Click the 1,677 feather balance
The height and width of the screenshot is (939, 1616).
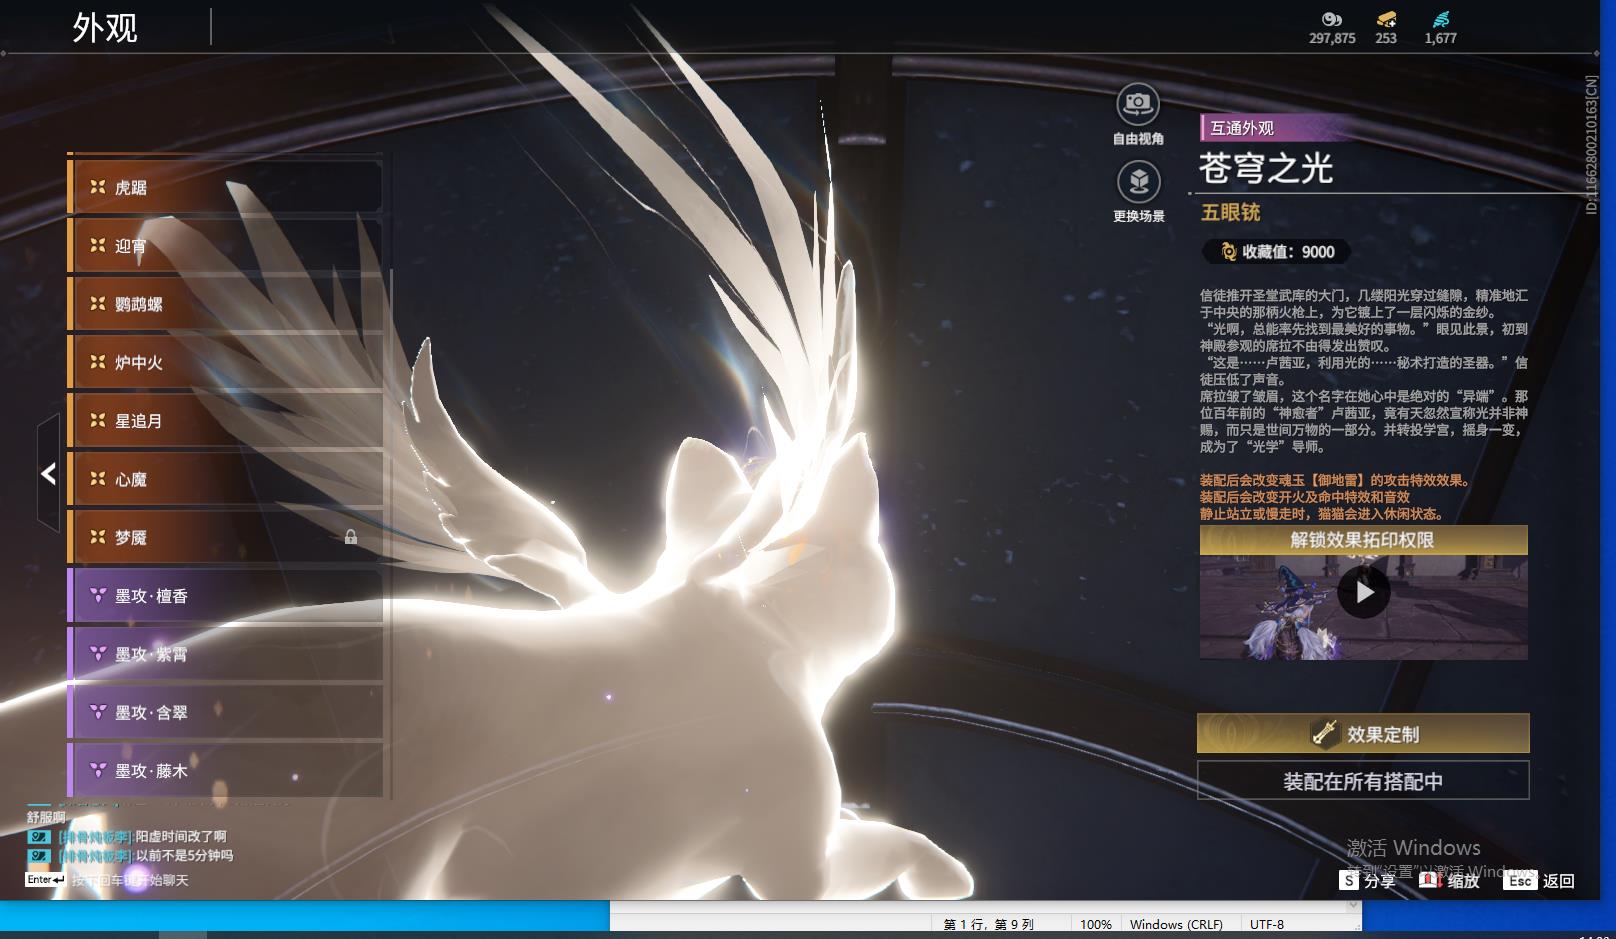pos(1441,38)
